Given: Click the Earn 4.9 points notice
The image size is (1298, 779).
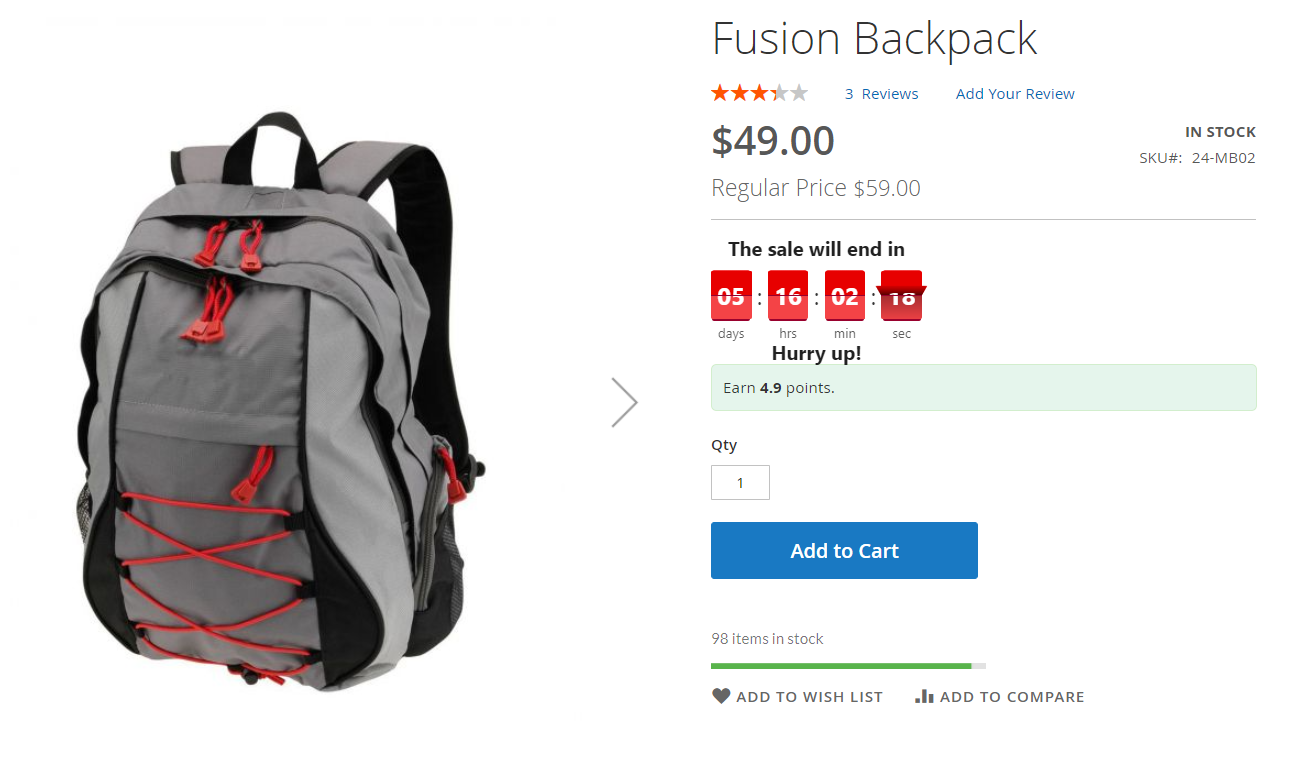Looking at the screenshot, I should [x=983, y=387].
